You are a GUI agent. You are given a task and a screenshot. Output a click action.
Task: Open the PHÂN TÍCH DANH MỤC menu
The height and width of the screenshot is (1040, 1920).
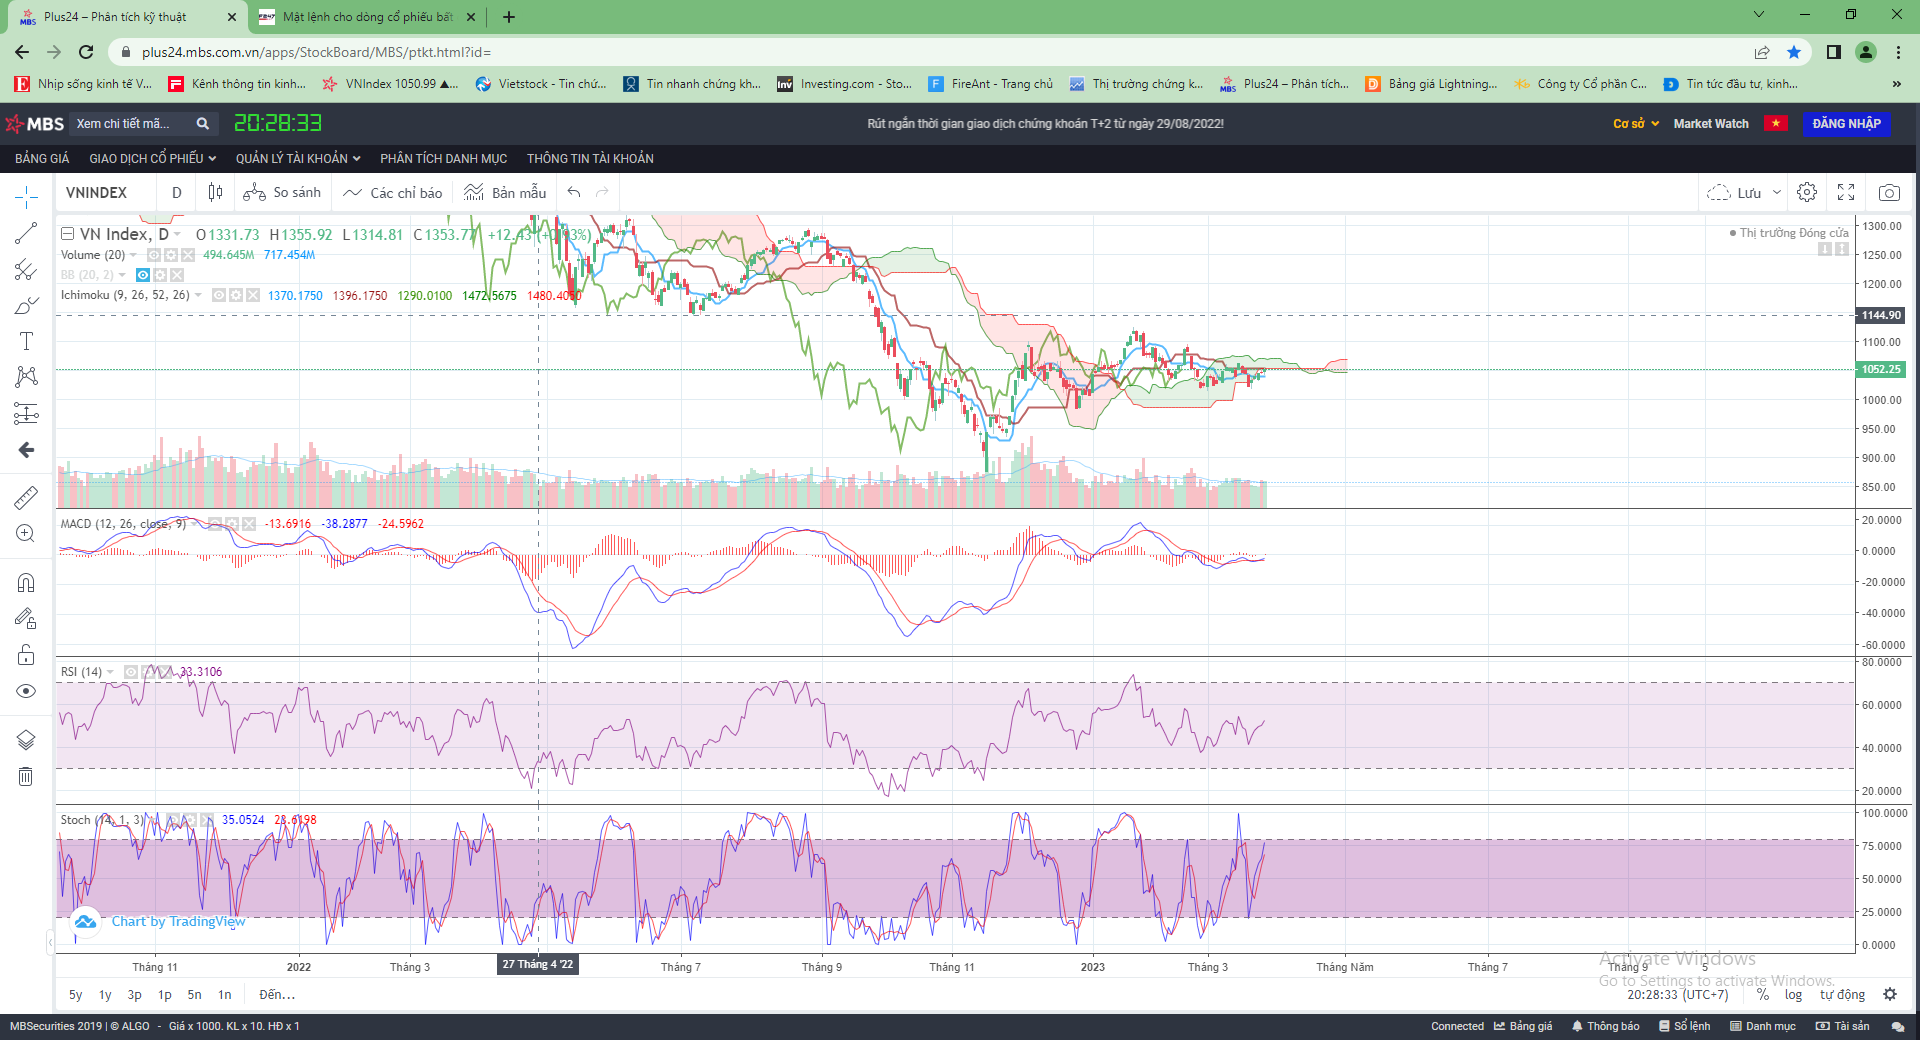tap(443, 158)
